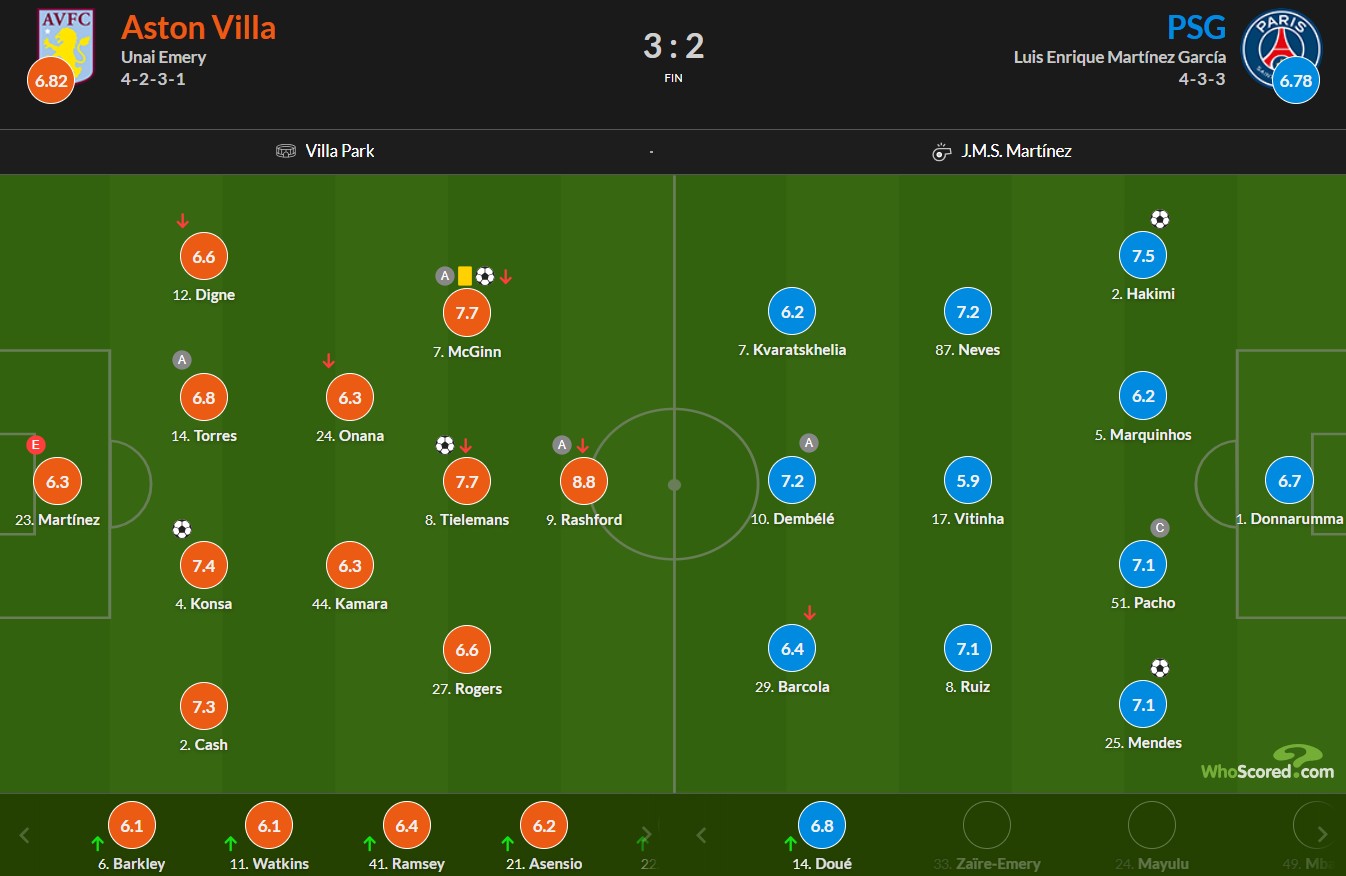Select Vitinha's 5.9 rating circle
The height and width of the screenshot is (876, 1346).
968,480
